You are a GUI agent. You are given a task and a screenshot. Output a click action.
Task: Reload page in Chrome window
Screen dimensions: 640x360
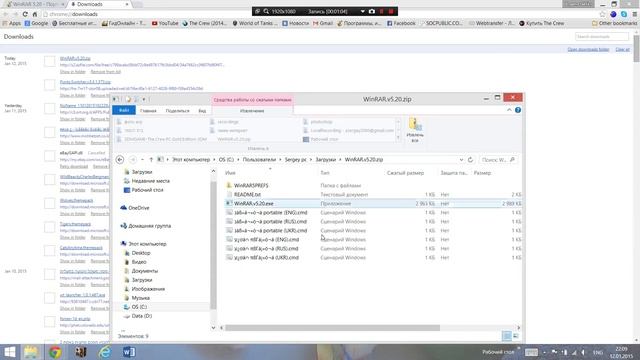point(25,14)
